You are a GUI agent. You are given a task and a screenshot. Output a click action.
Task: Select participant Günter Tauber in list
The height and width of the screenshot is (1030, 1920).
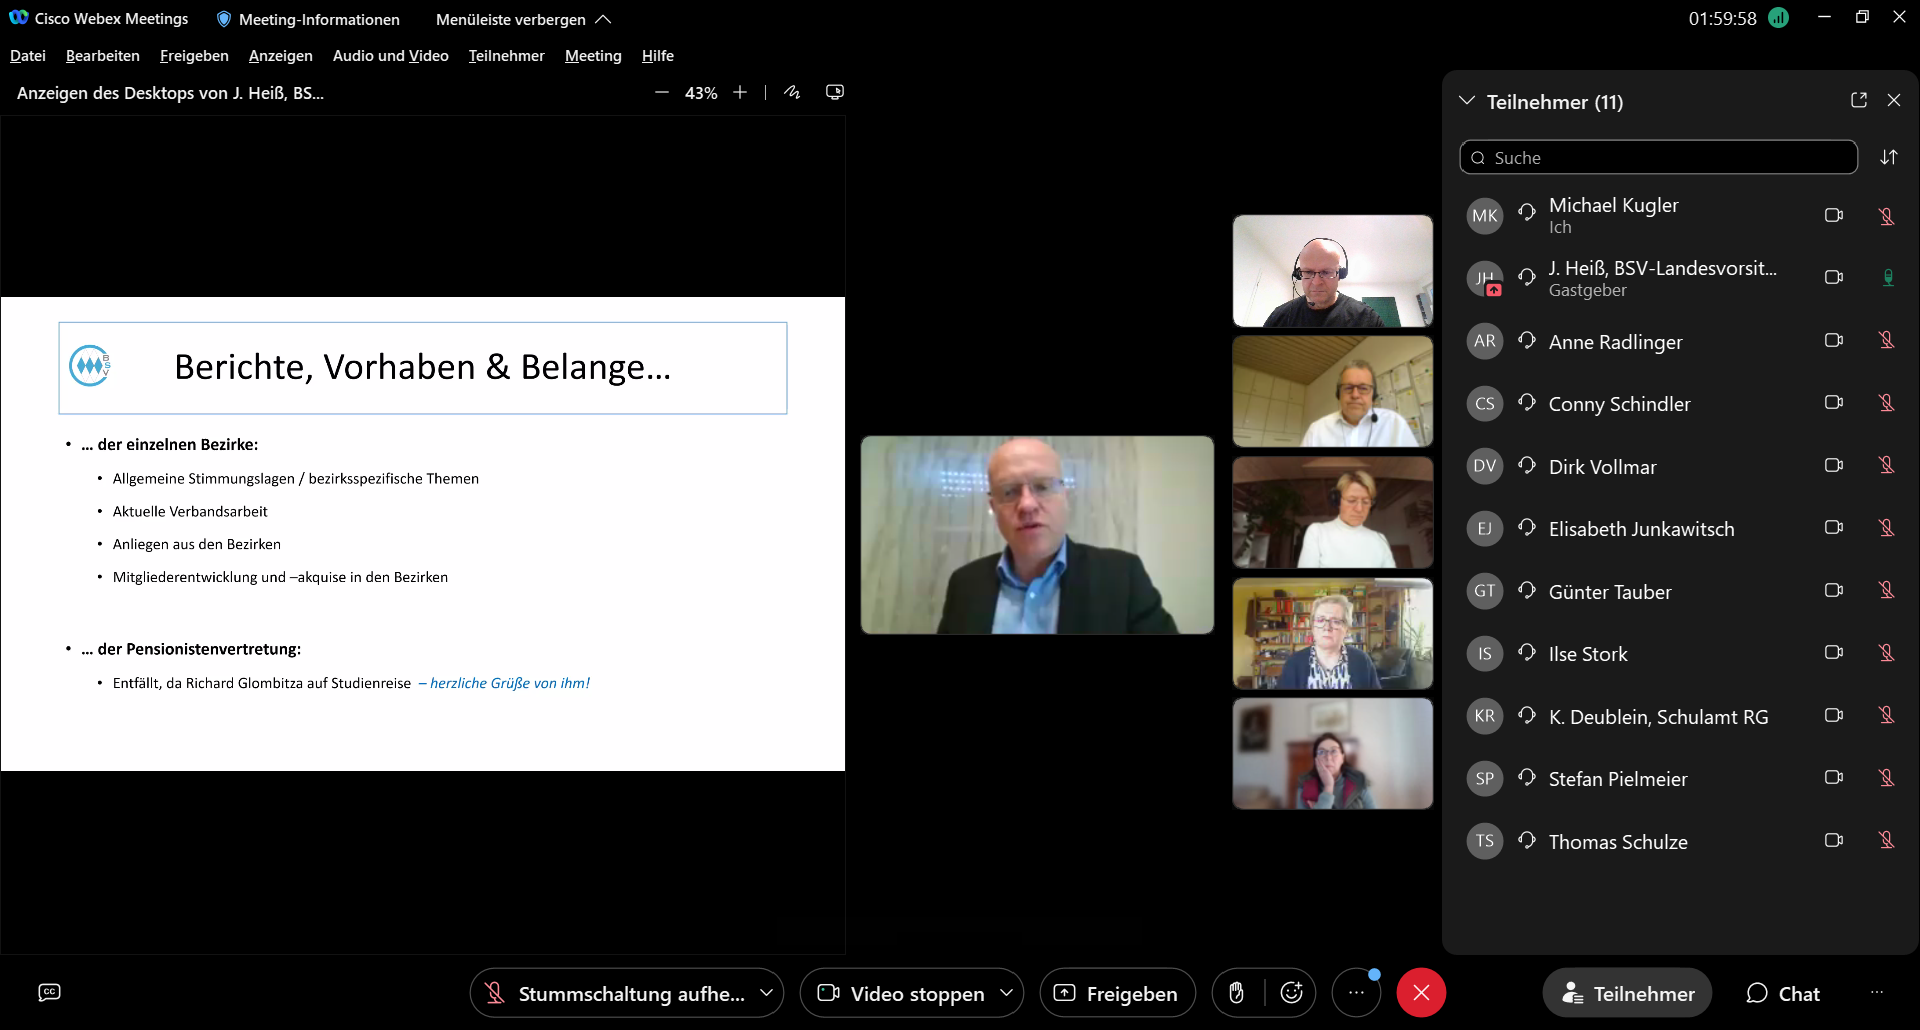point(1680,591)
